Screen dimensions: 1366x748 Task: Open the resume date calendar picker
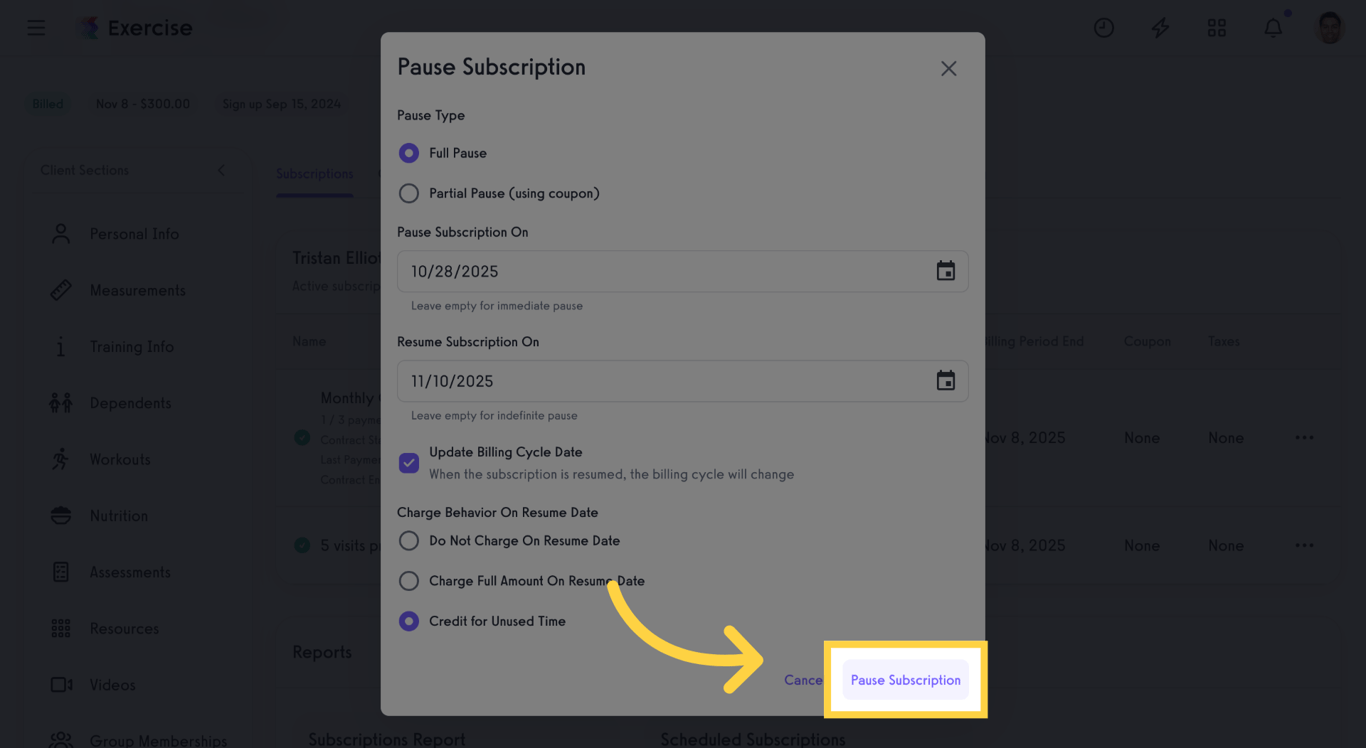pyautogui.click(x=945, y=381)
